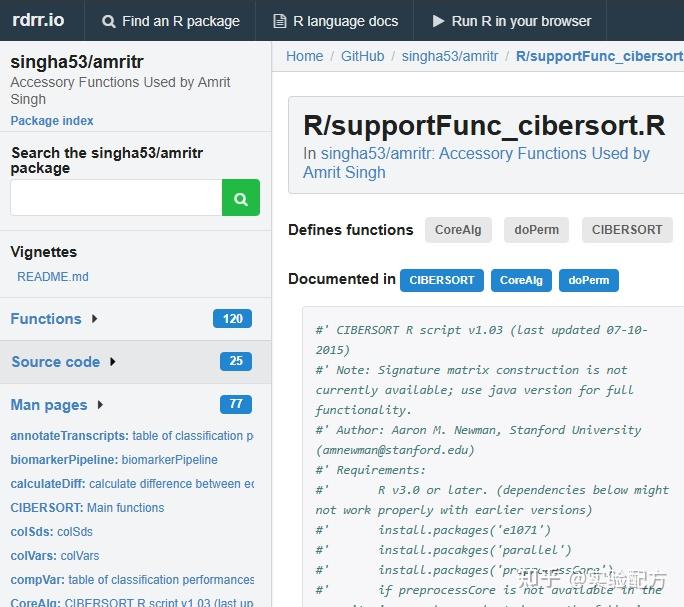Open the rdrr.io home logo
684x607 pixels.
[38, 20]
